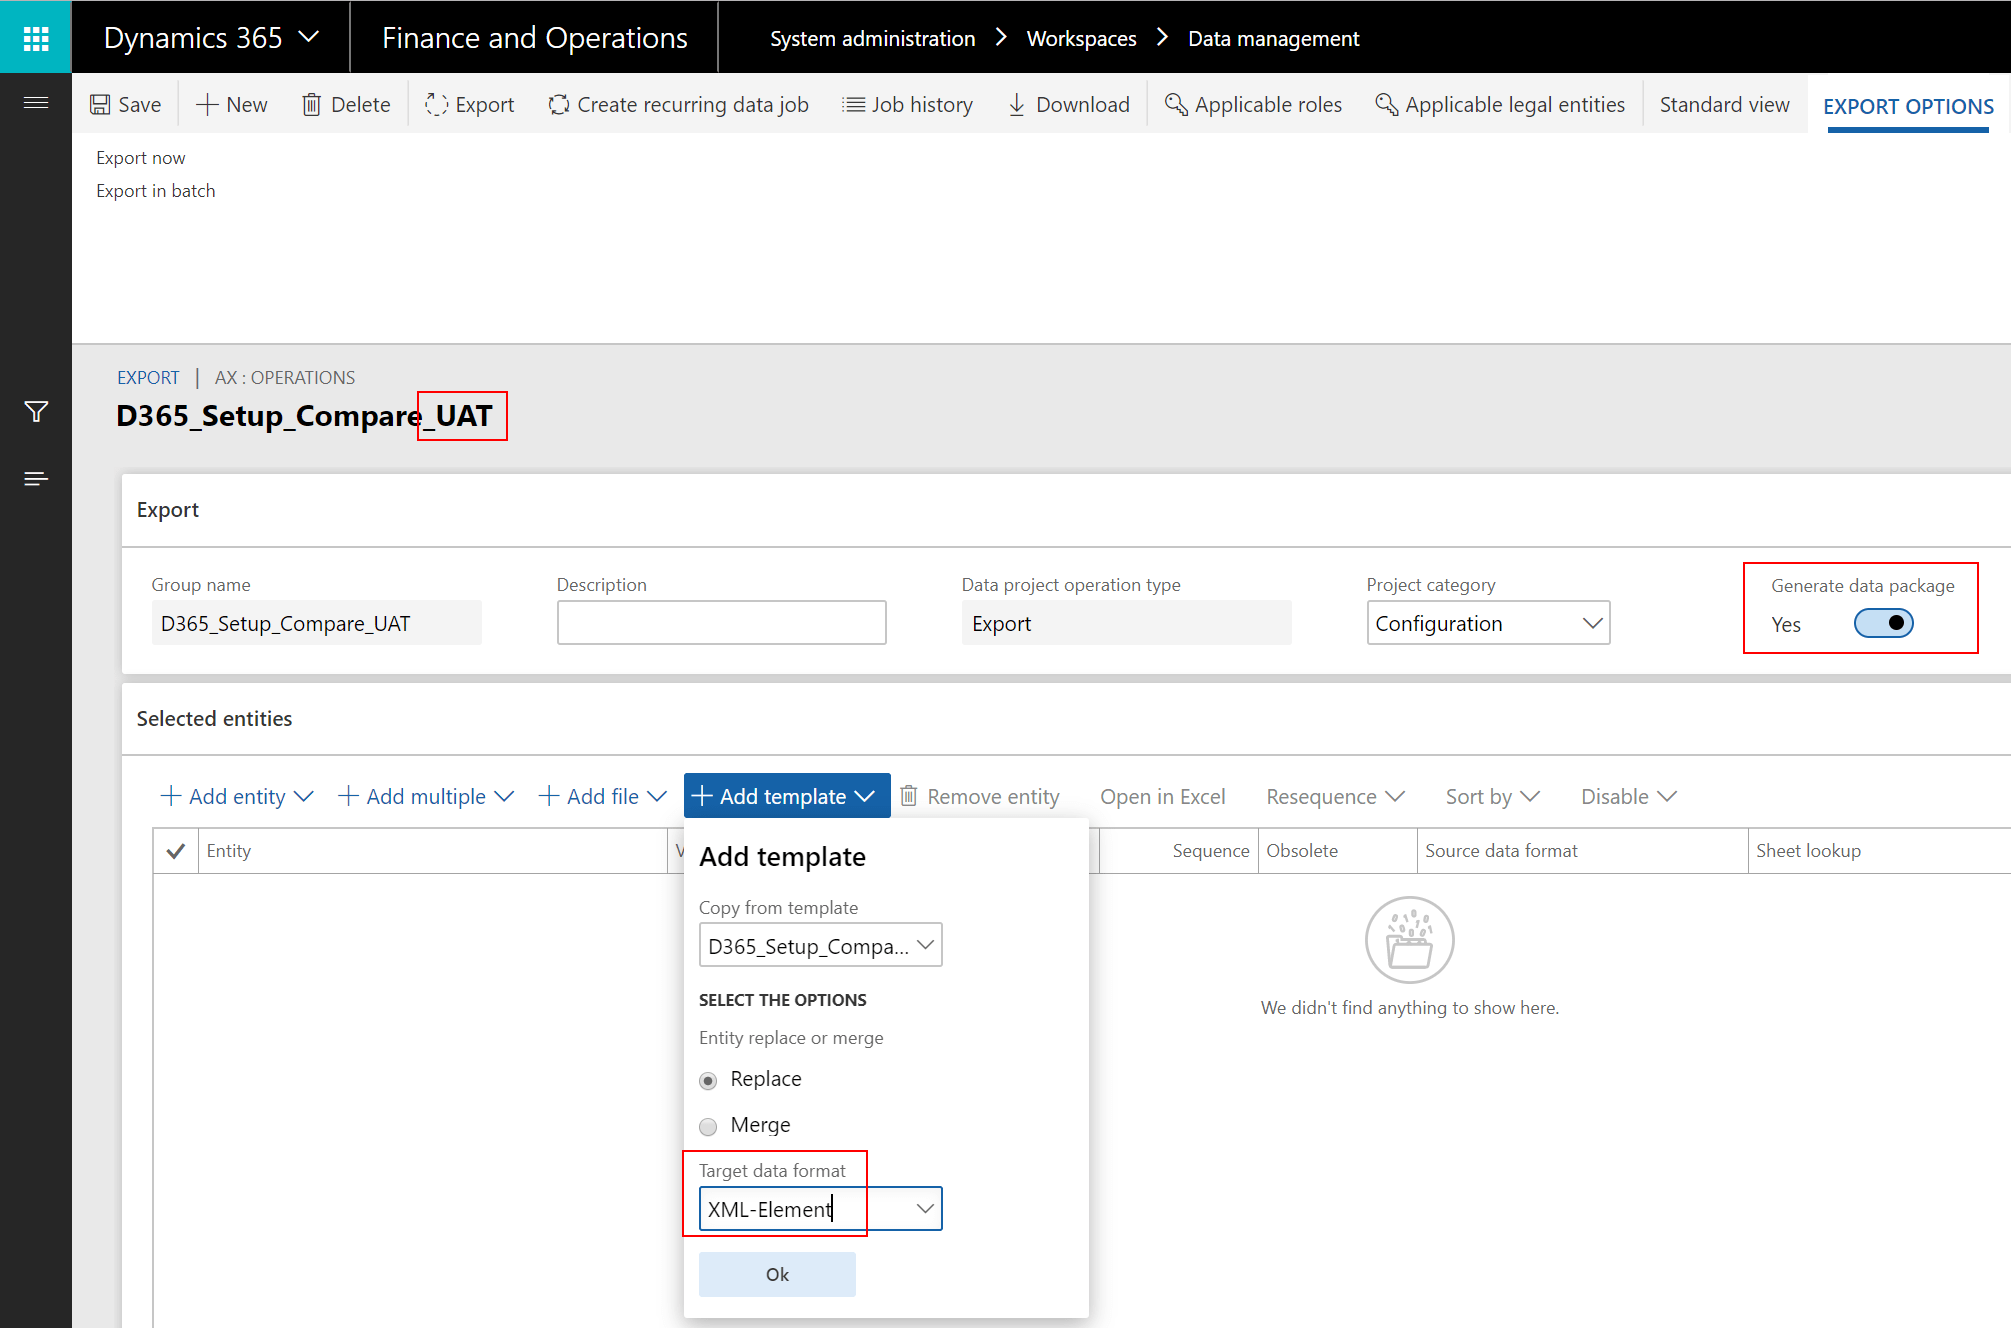Click the Ok button in Add template
Viewport: 2011px width, 1328px height.
tap(777, 1274)
